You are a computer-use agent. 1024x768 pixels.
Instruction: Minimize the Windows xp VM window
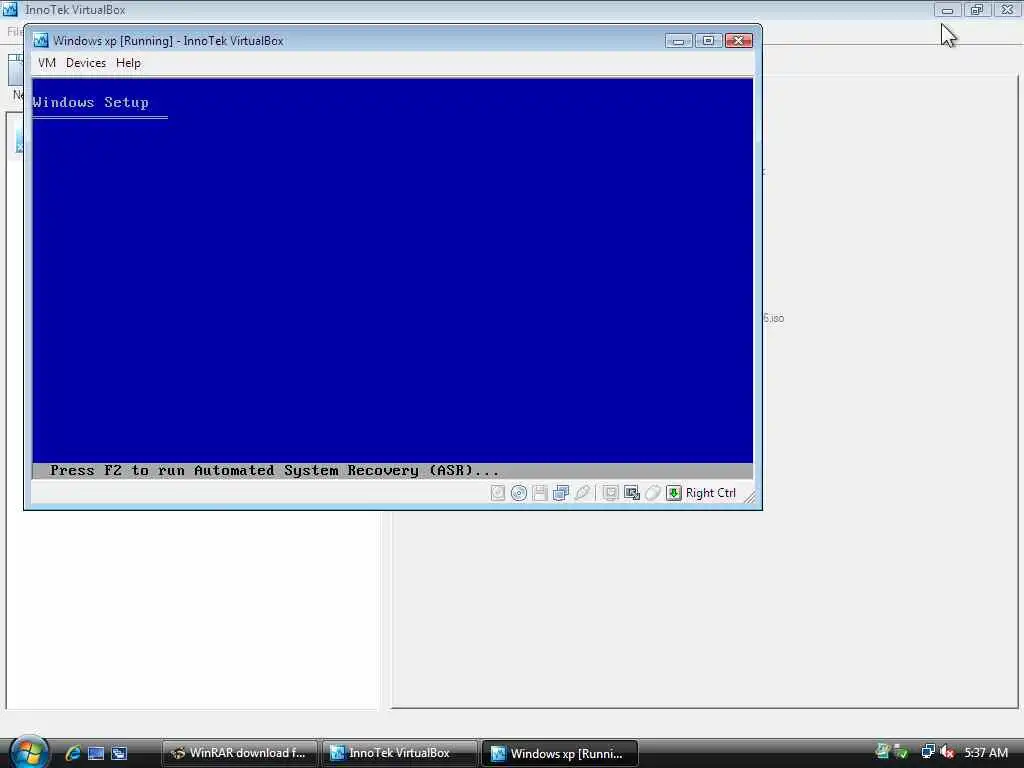tap(679, 40)
